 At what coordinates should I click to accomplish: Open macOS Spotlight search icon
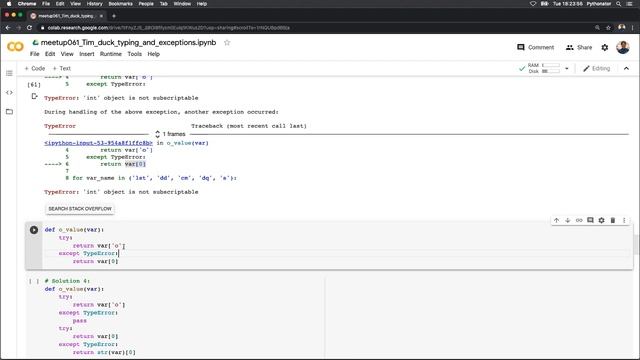tap(618, 4)
